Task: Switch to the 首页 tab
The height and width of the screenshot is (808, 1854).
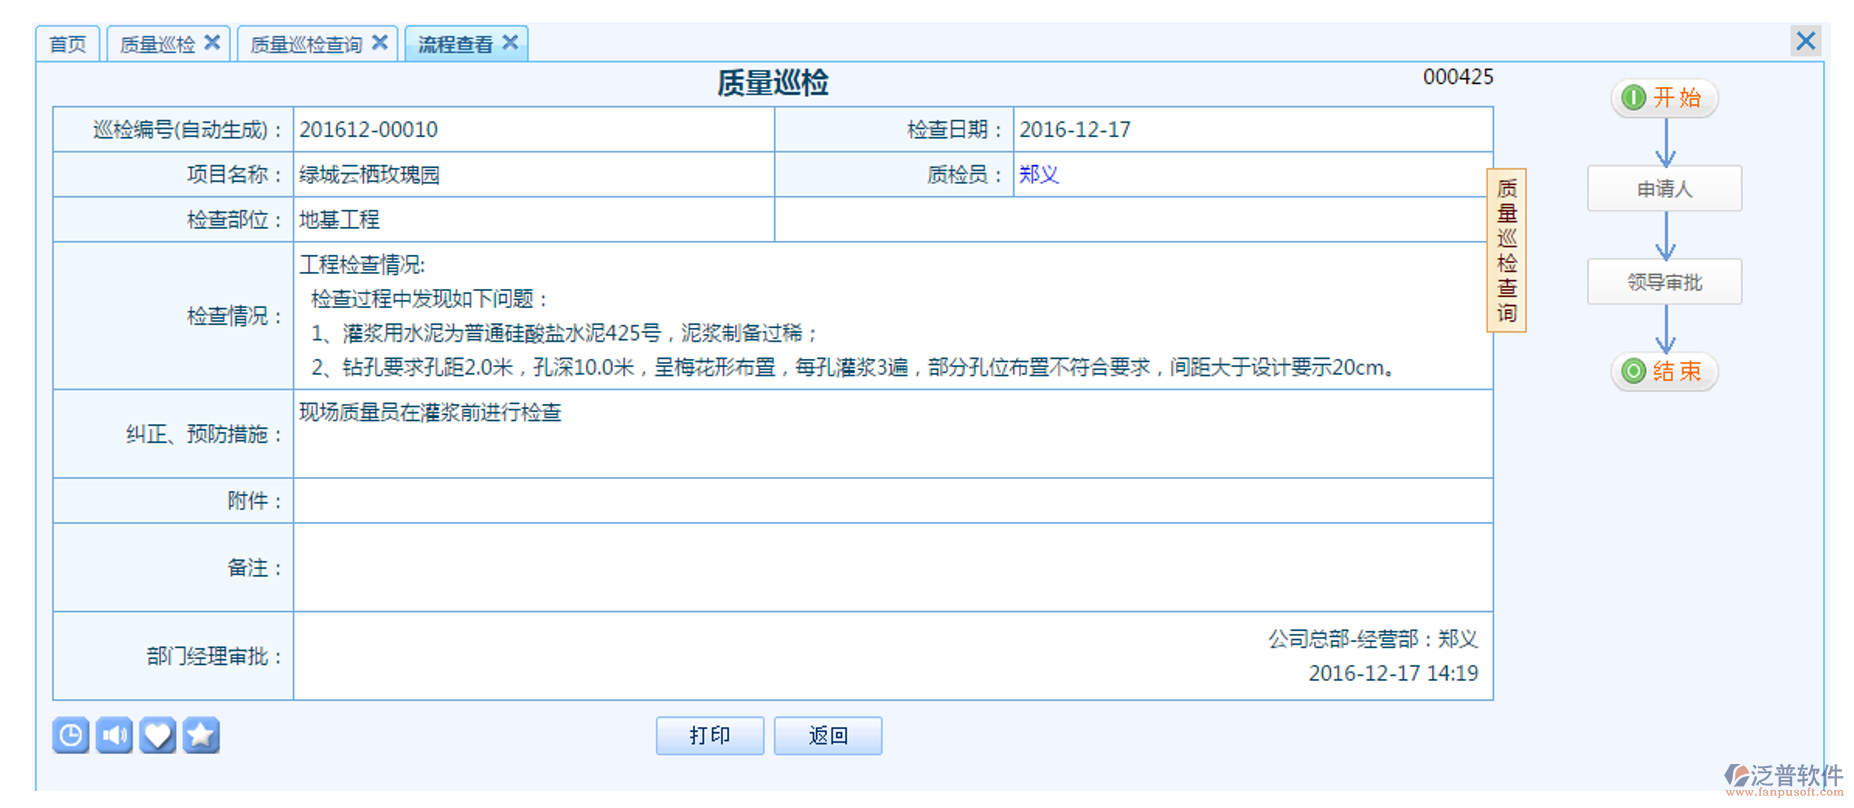Action: (68, 45)
